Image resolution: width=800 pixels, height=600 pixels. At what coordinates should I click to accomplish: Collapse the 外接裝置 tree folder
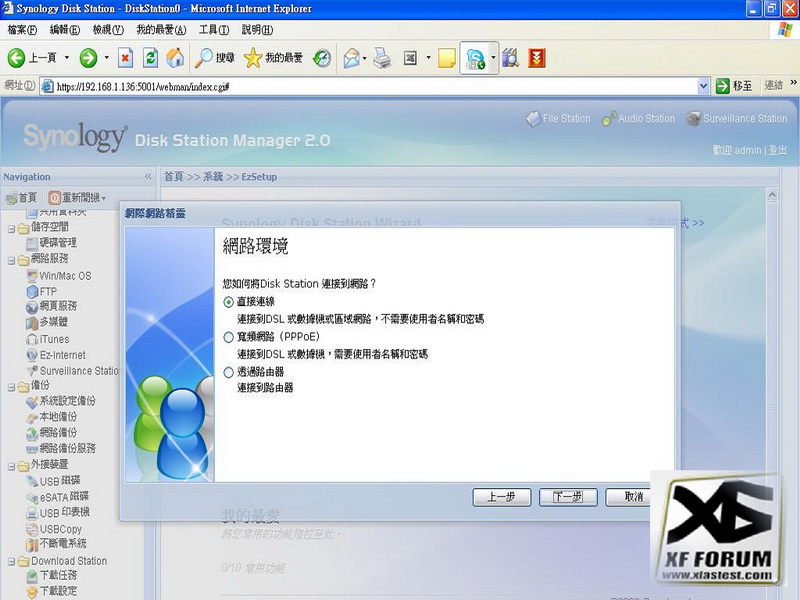coord(11,466)
